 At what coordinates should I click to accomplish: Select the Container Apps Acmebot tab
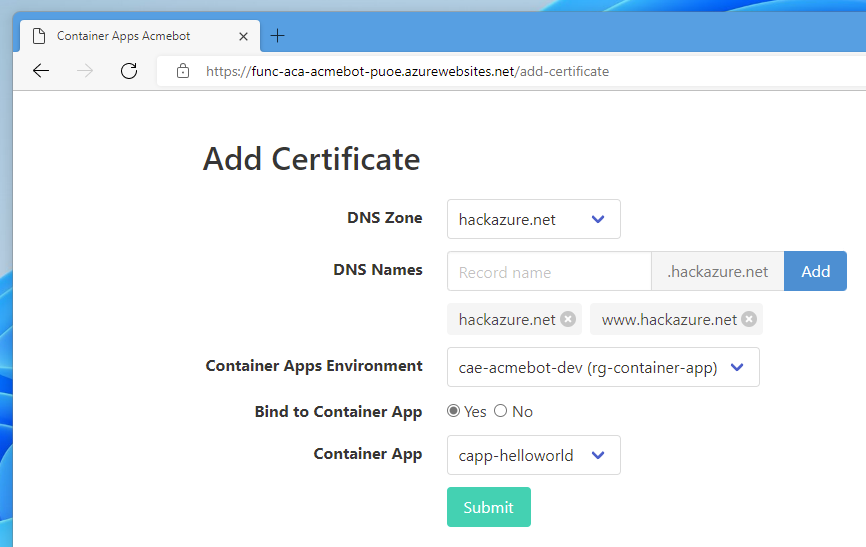(140, 36)
